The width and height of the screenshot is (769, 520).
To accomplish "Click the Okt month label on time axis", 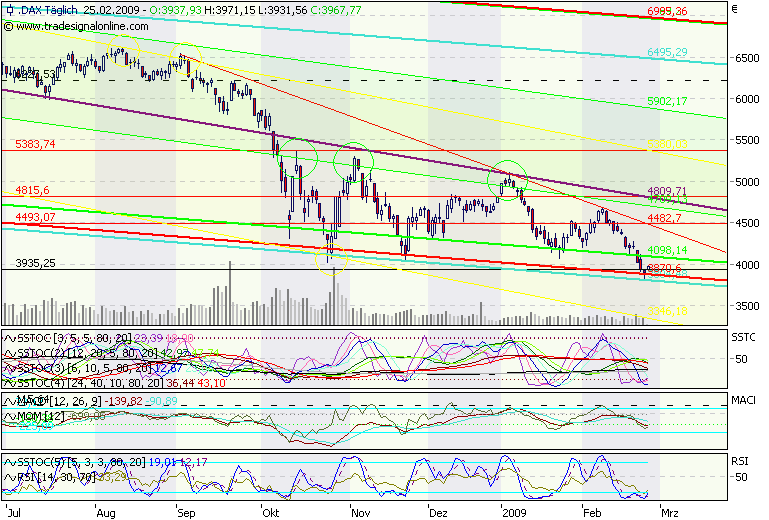I will coord(269,511).
